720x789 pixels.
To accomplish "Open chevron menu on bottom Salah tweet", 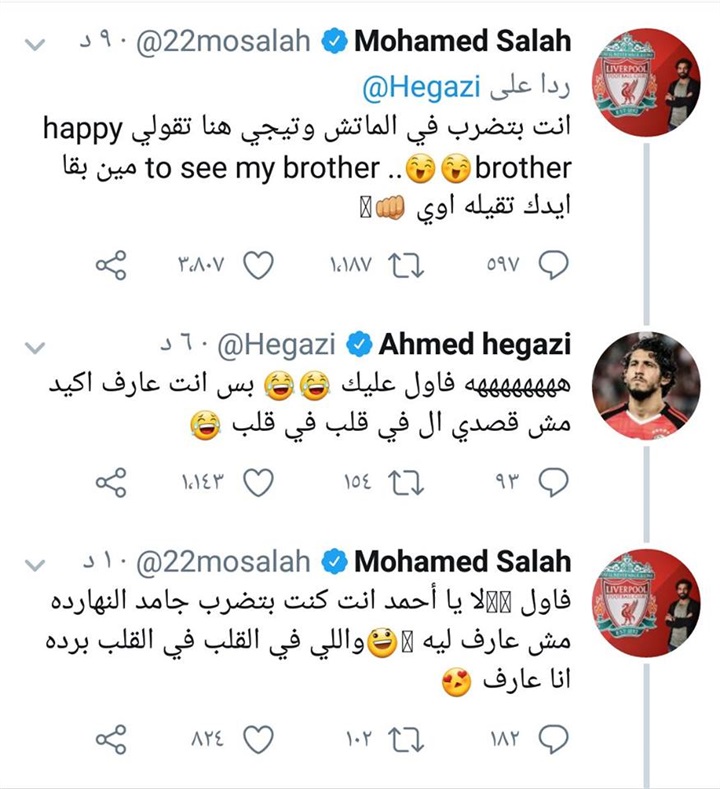I will pyautogui.click(x=35, y=565).
